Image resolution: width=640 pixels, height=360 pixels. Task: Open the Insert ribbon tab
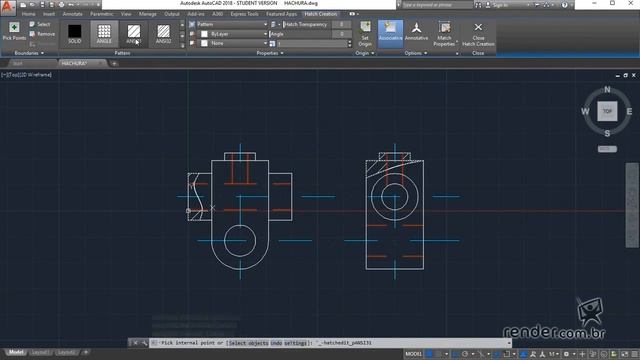49,14
